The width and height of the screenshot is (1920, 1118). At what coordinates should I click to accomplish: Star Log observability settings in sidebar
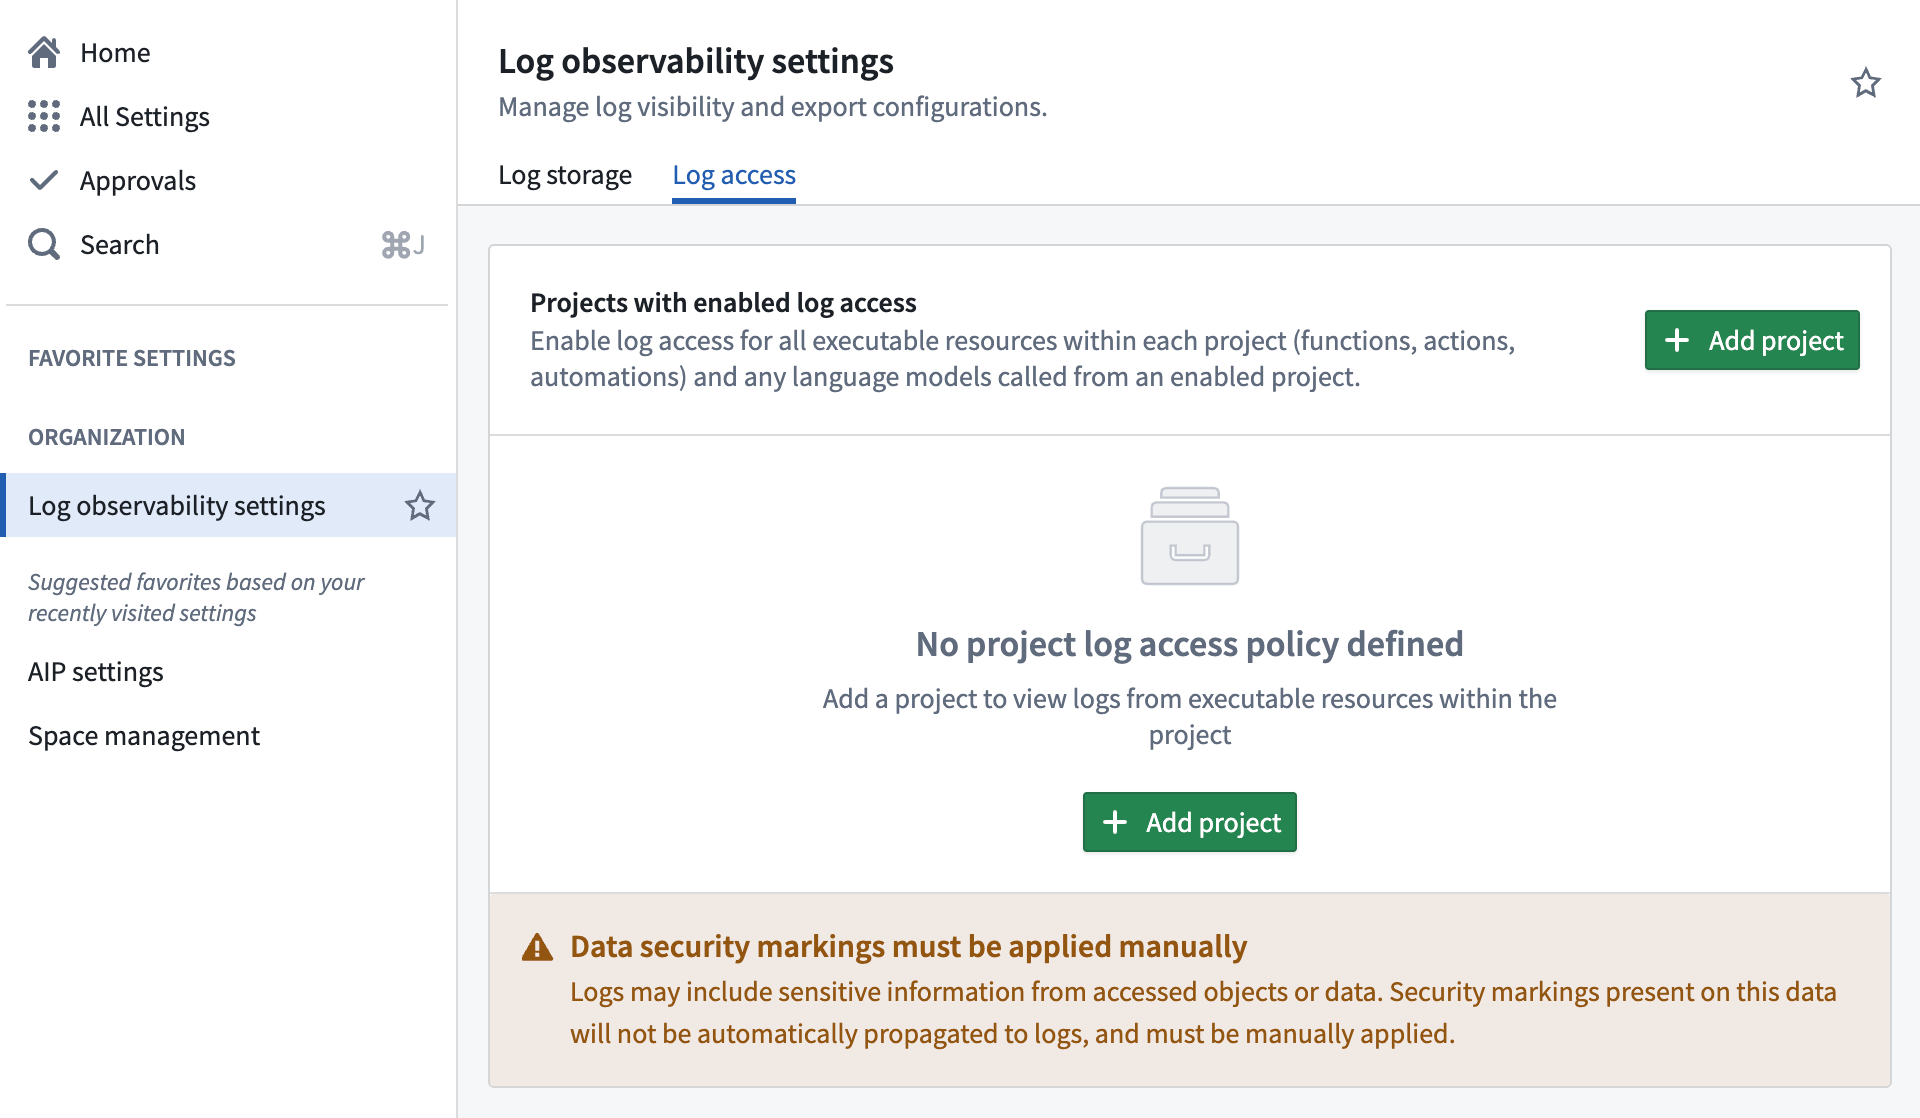click(420, 506)
